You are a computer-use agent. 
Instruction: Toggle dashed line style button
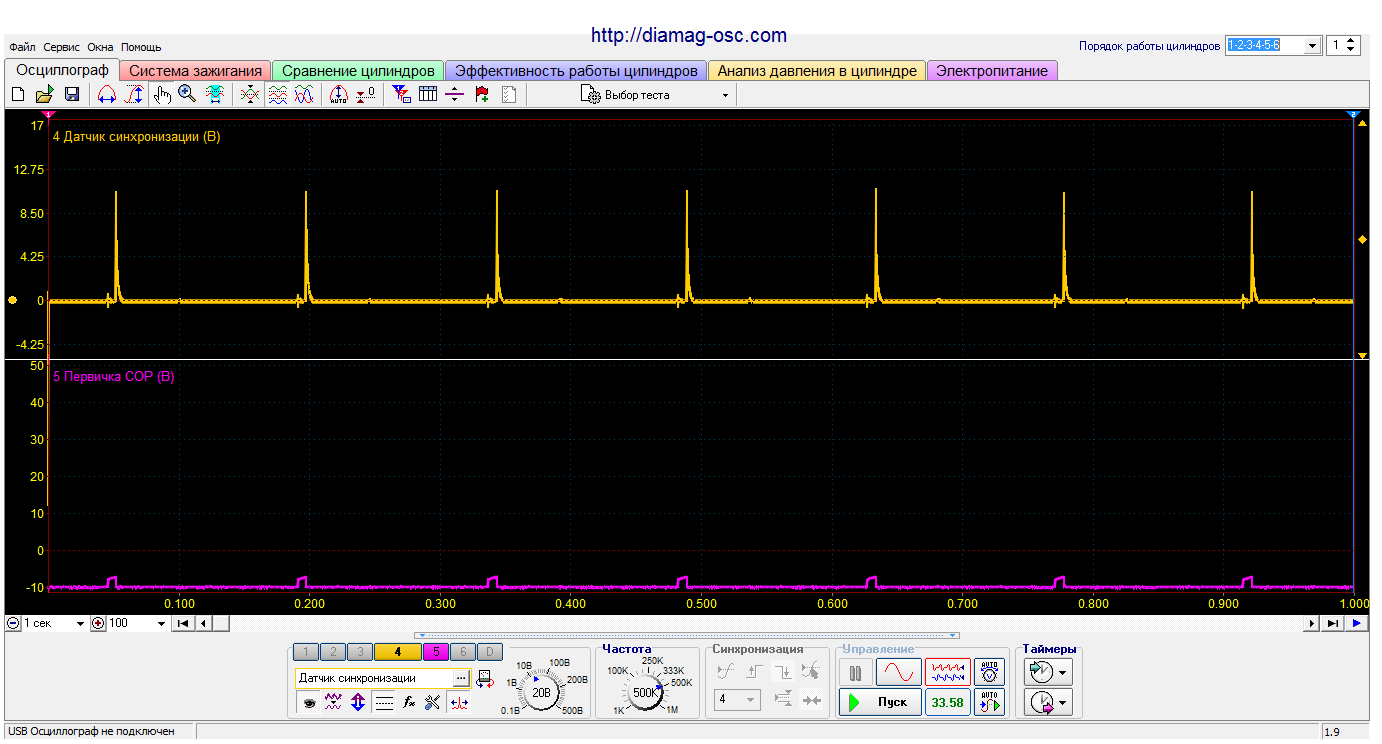(x=384, y=703)
